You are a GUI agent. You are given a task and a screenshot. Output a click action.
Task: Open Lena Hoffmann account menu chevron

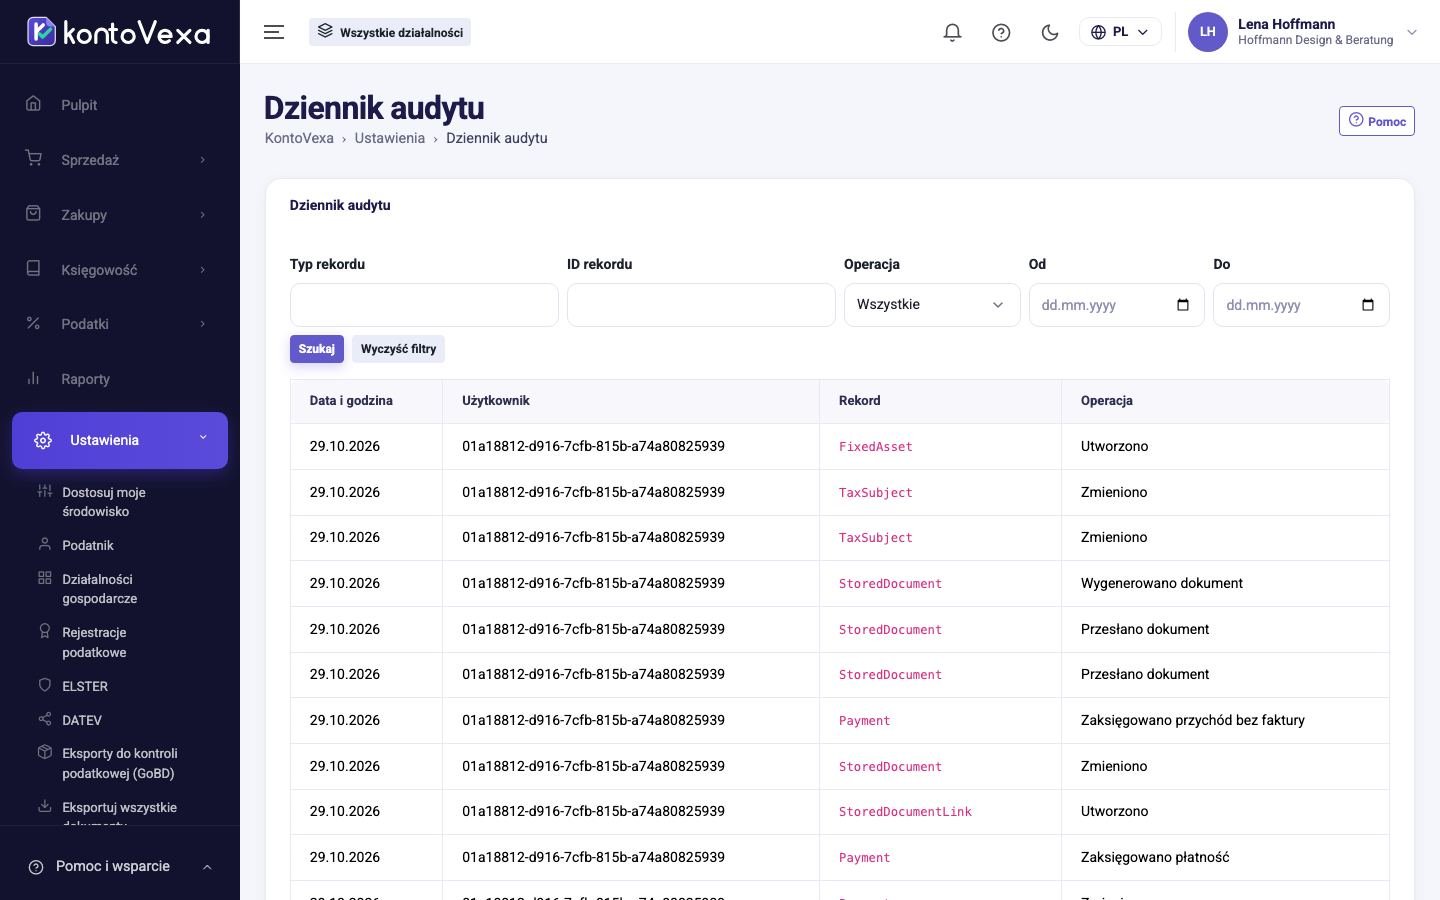(x=1411, y=32)
